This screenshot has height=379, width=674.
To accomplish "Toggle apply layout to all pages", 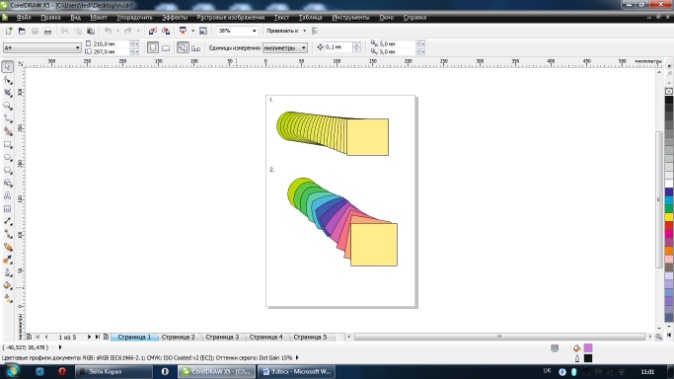I will click(183, 47).
